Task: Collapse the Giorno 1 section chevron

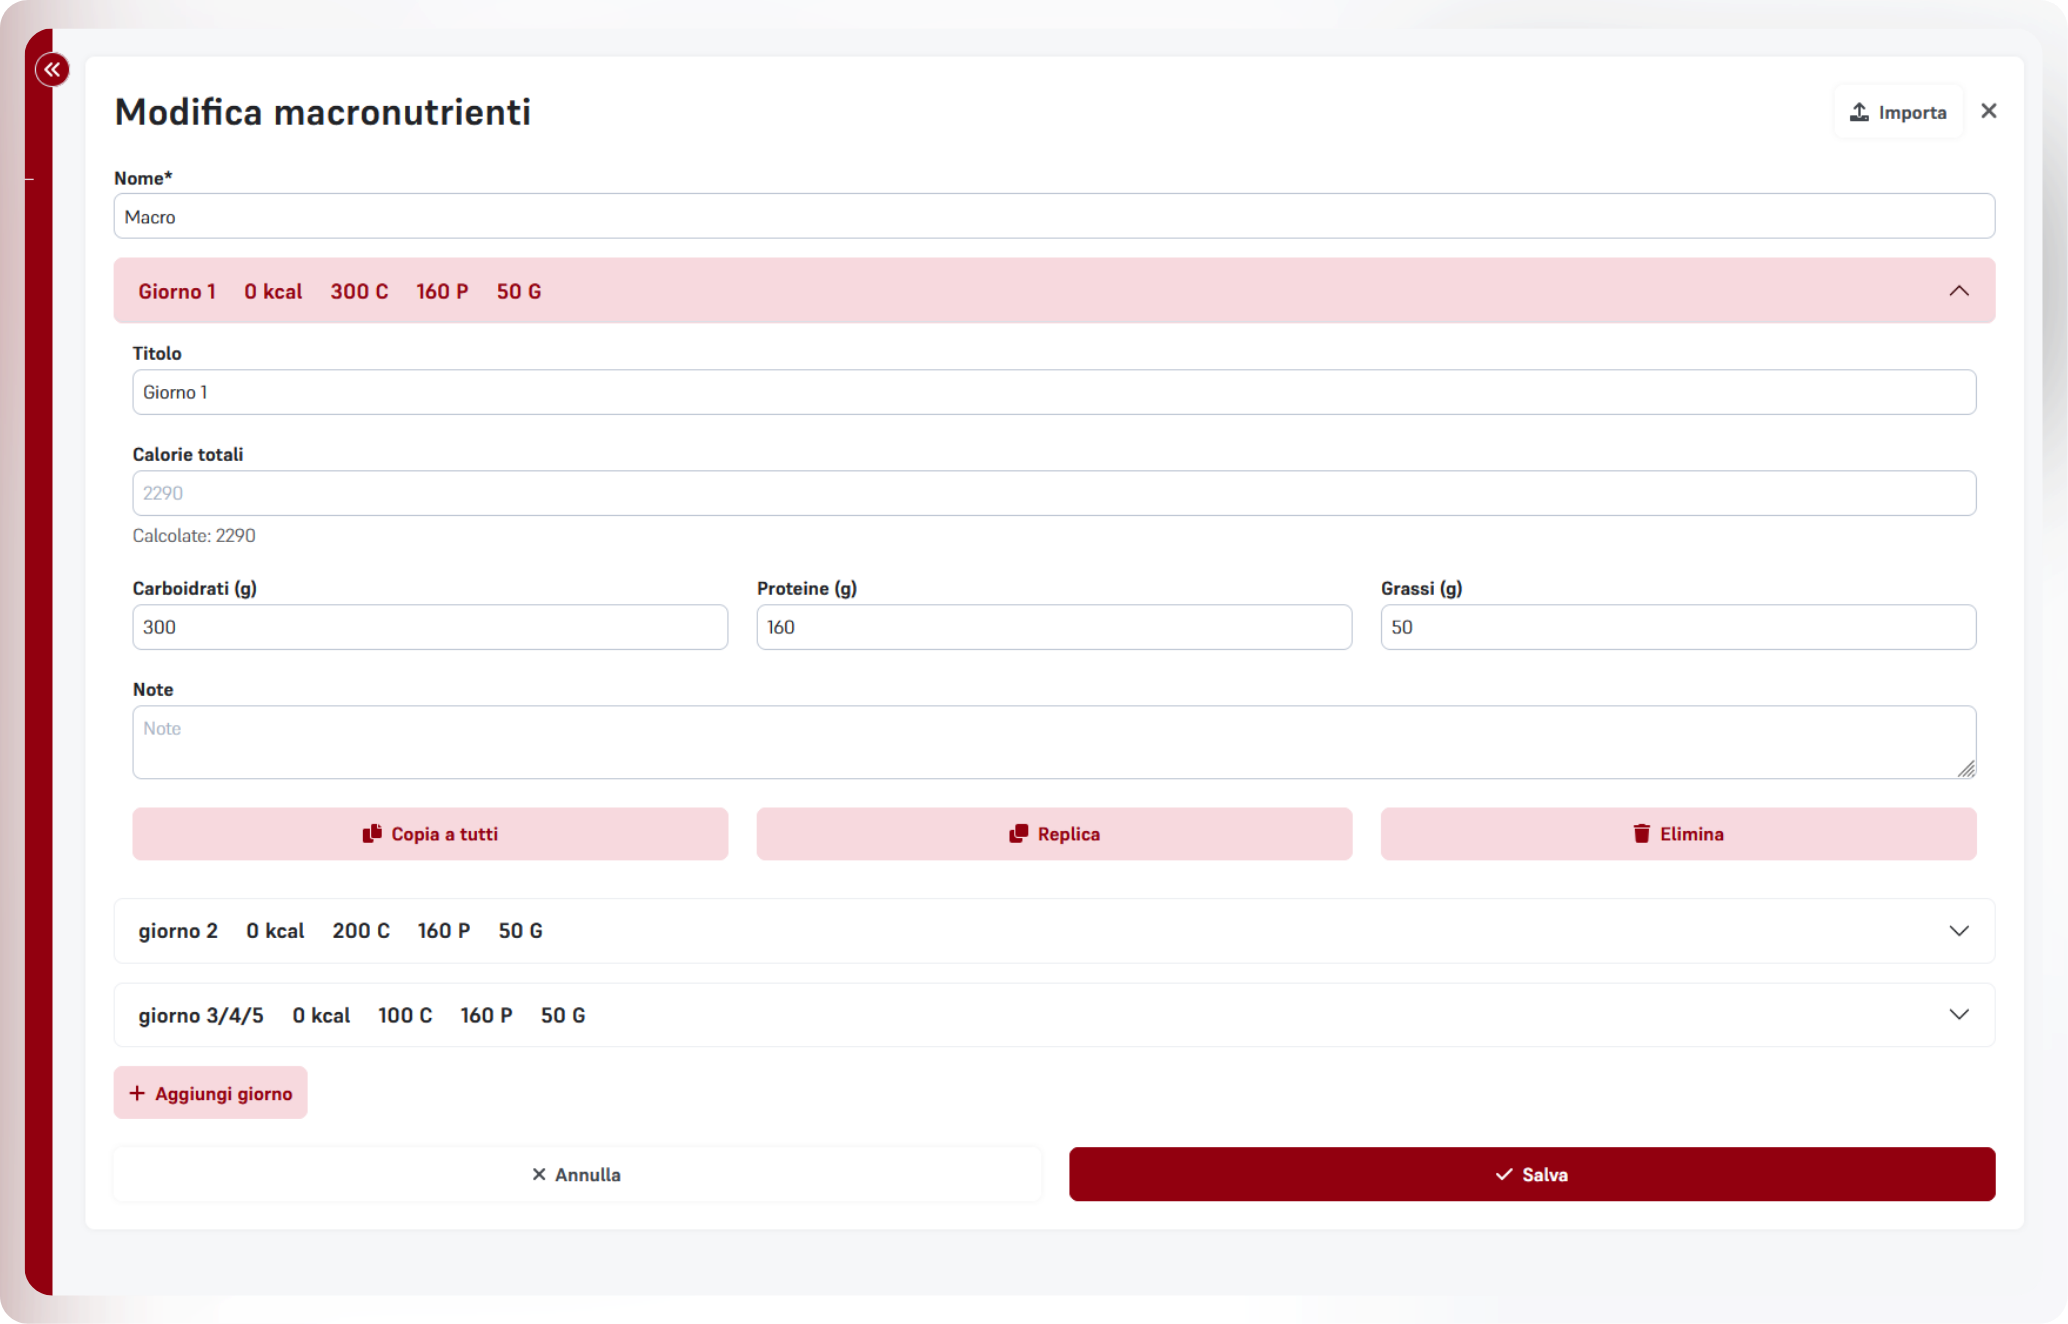Action: coord(1958,291)
